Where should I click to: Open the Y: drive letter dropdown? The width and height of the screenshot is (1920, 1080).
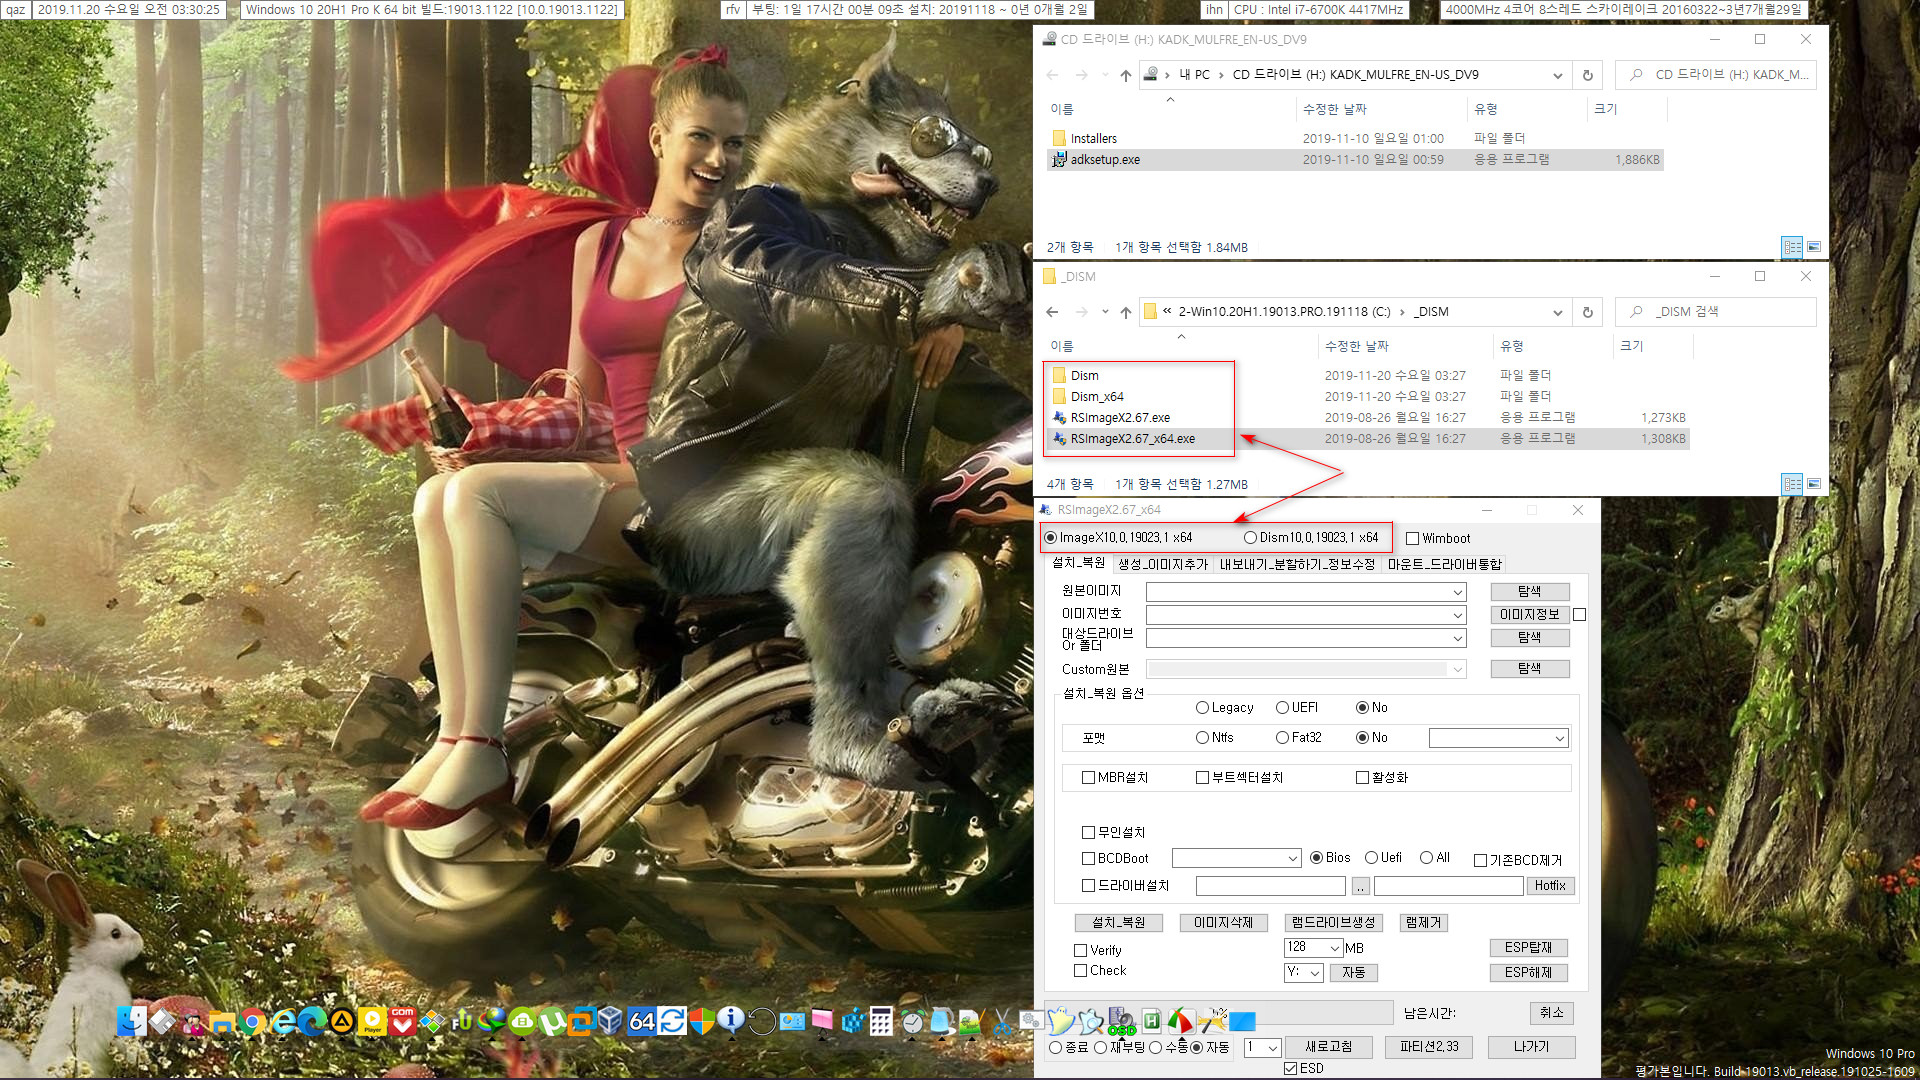pyautogui.click(x=1314, y=973)
